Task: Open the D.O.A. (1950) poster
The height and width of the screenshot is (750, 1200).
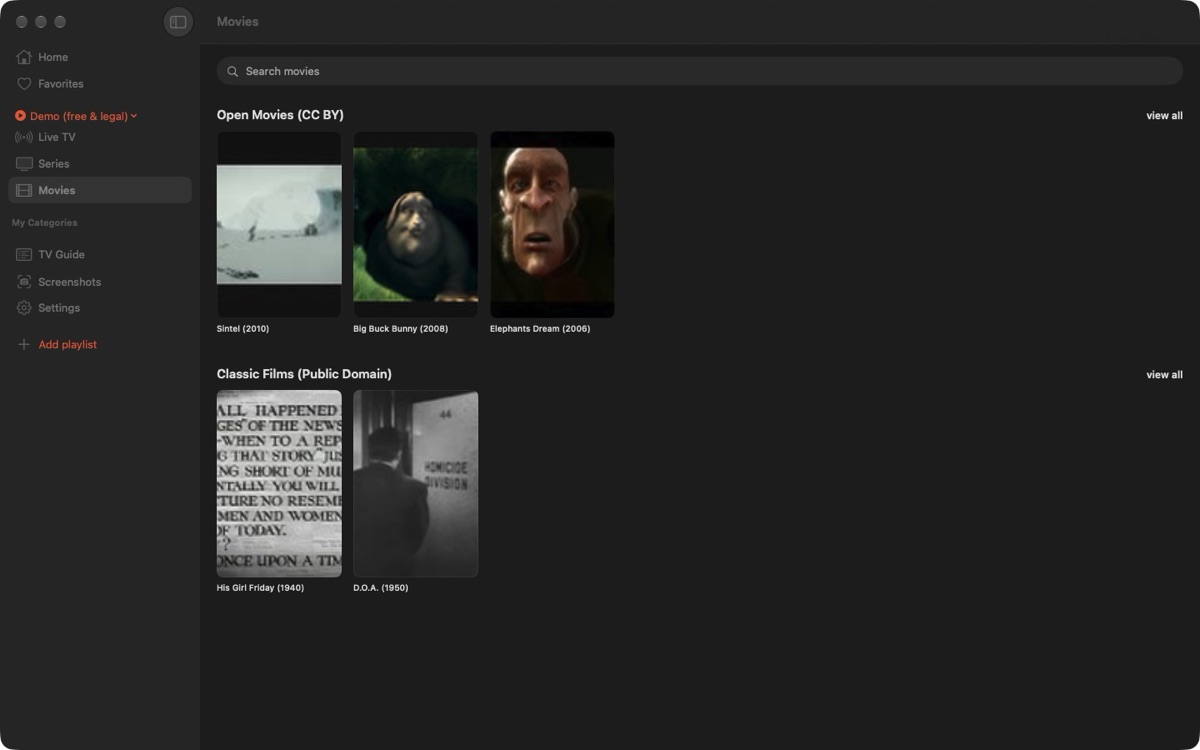Action: 415,484
